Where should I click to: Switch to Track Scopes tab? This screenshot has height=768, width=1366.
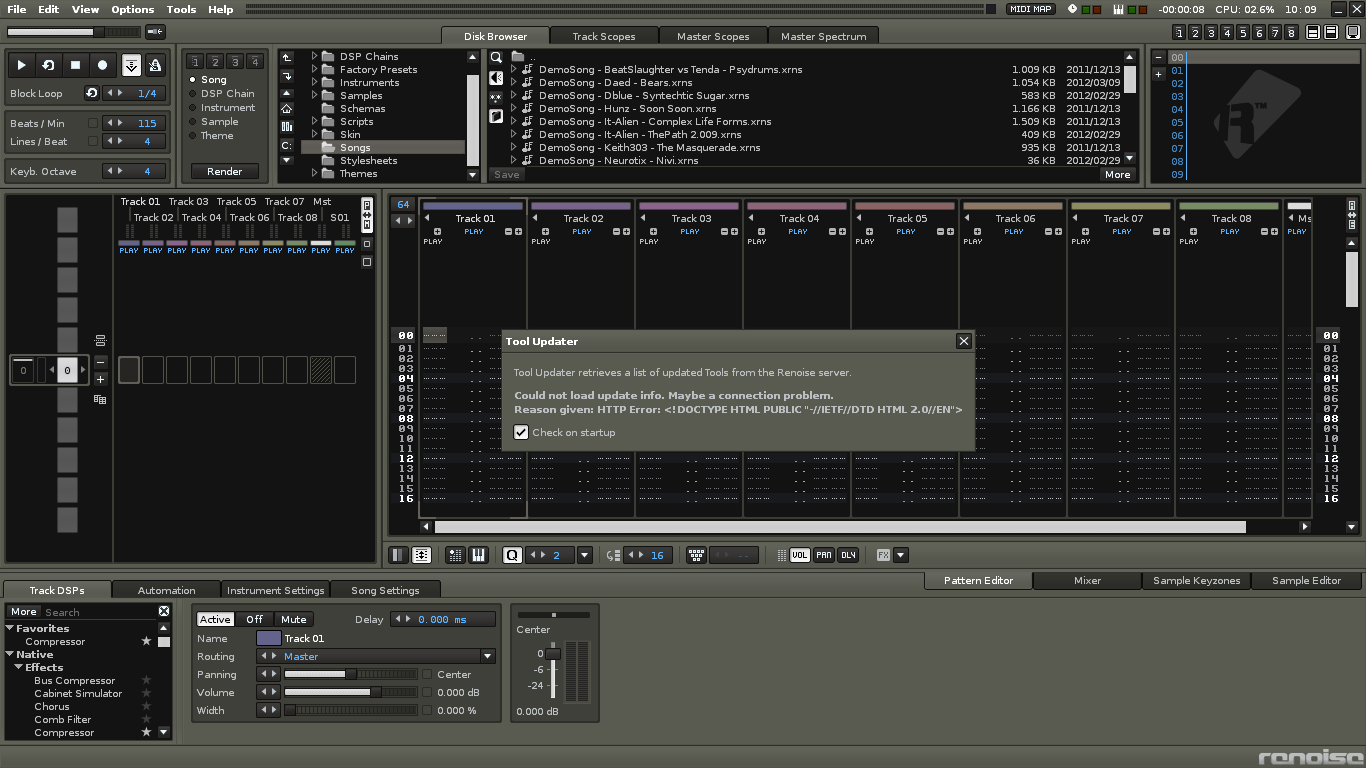(604, 36)
